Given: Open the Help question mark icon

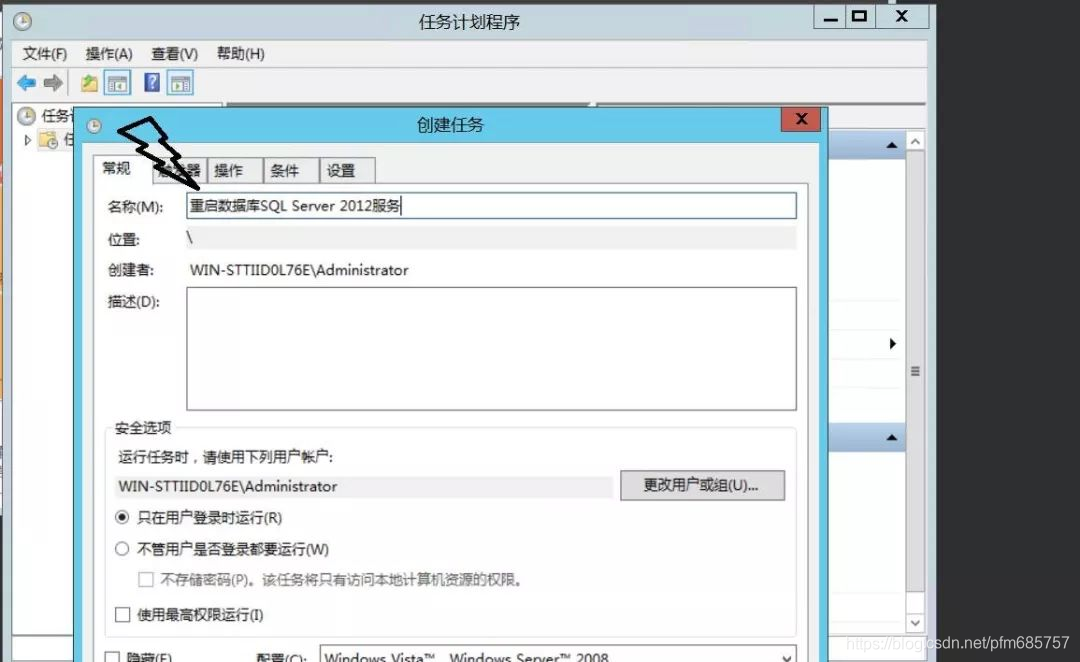Looking at the screenshot, I should click(152, 83).
